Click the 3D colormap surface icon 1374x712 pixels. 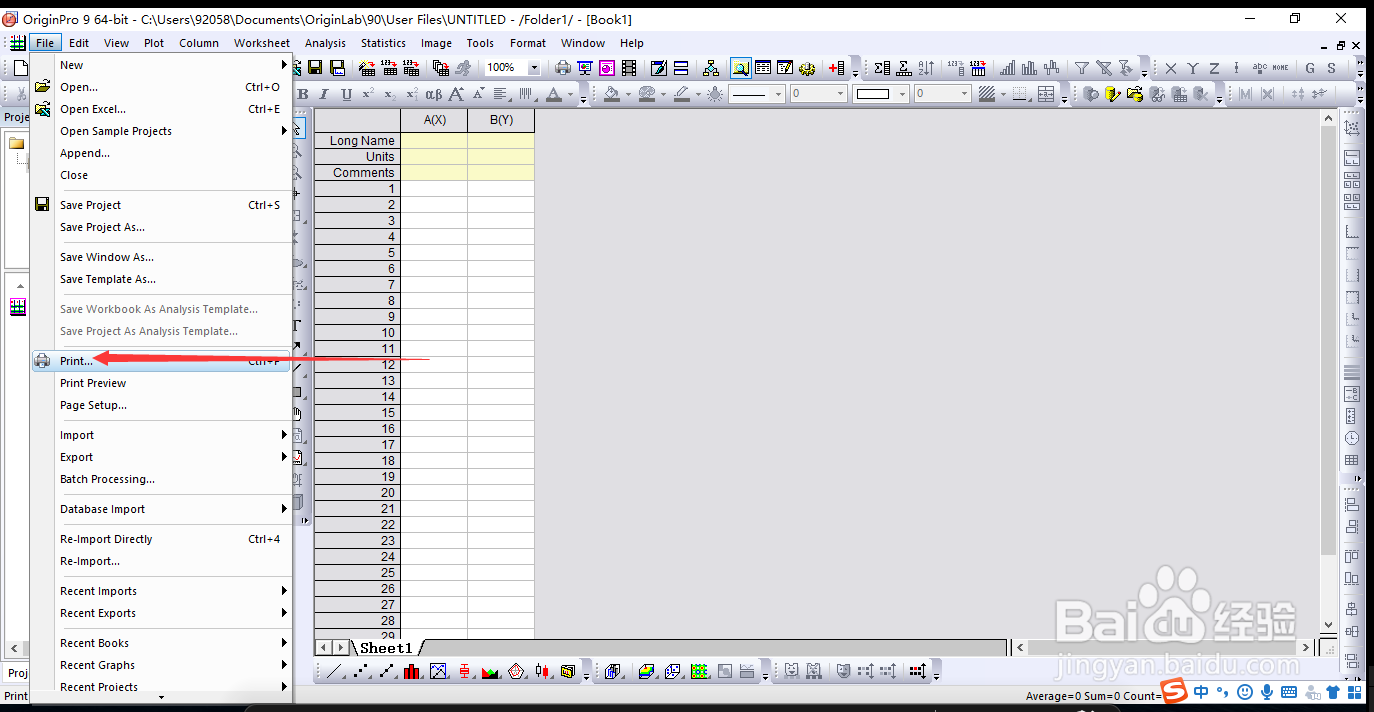(649, 672)
